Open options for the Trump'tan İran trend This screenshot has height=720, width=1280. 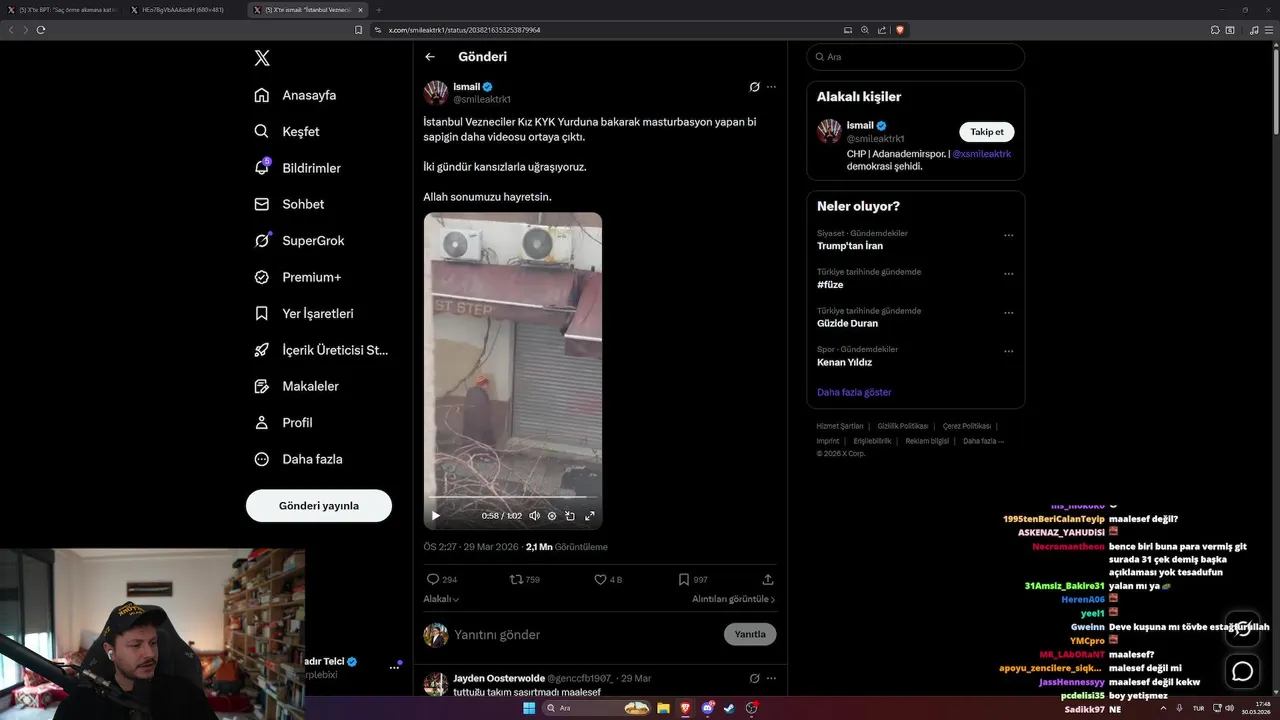(1008, 235)
